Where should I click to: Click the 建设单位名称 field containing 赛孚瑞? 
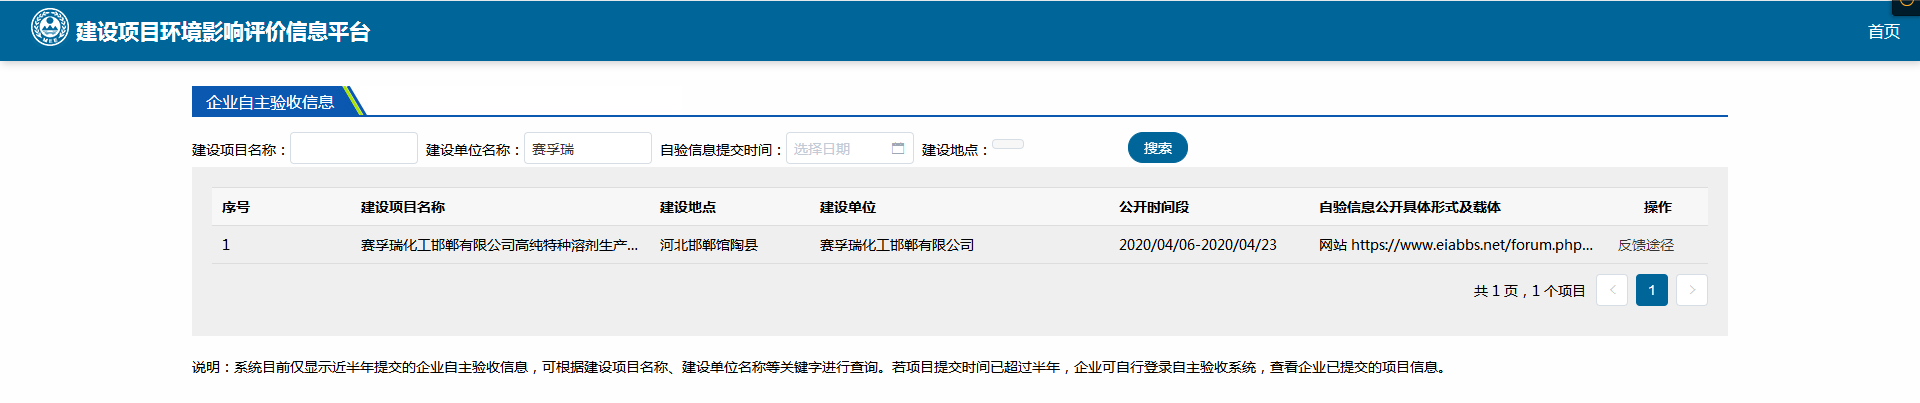[x=588, y=148]
